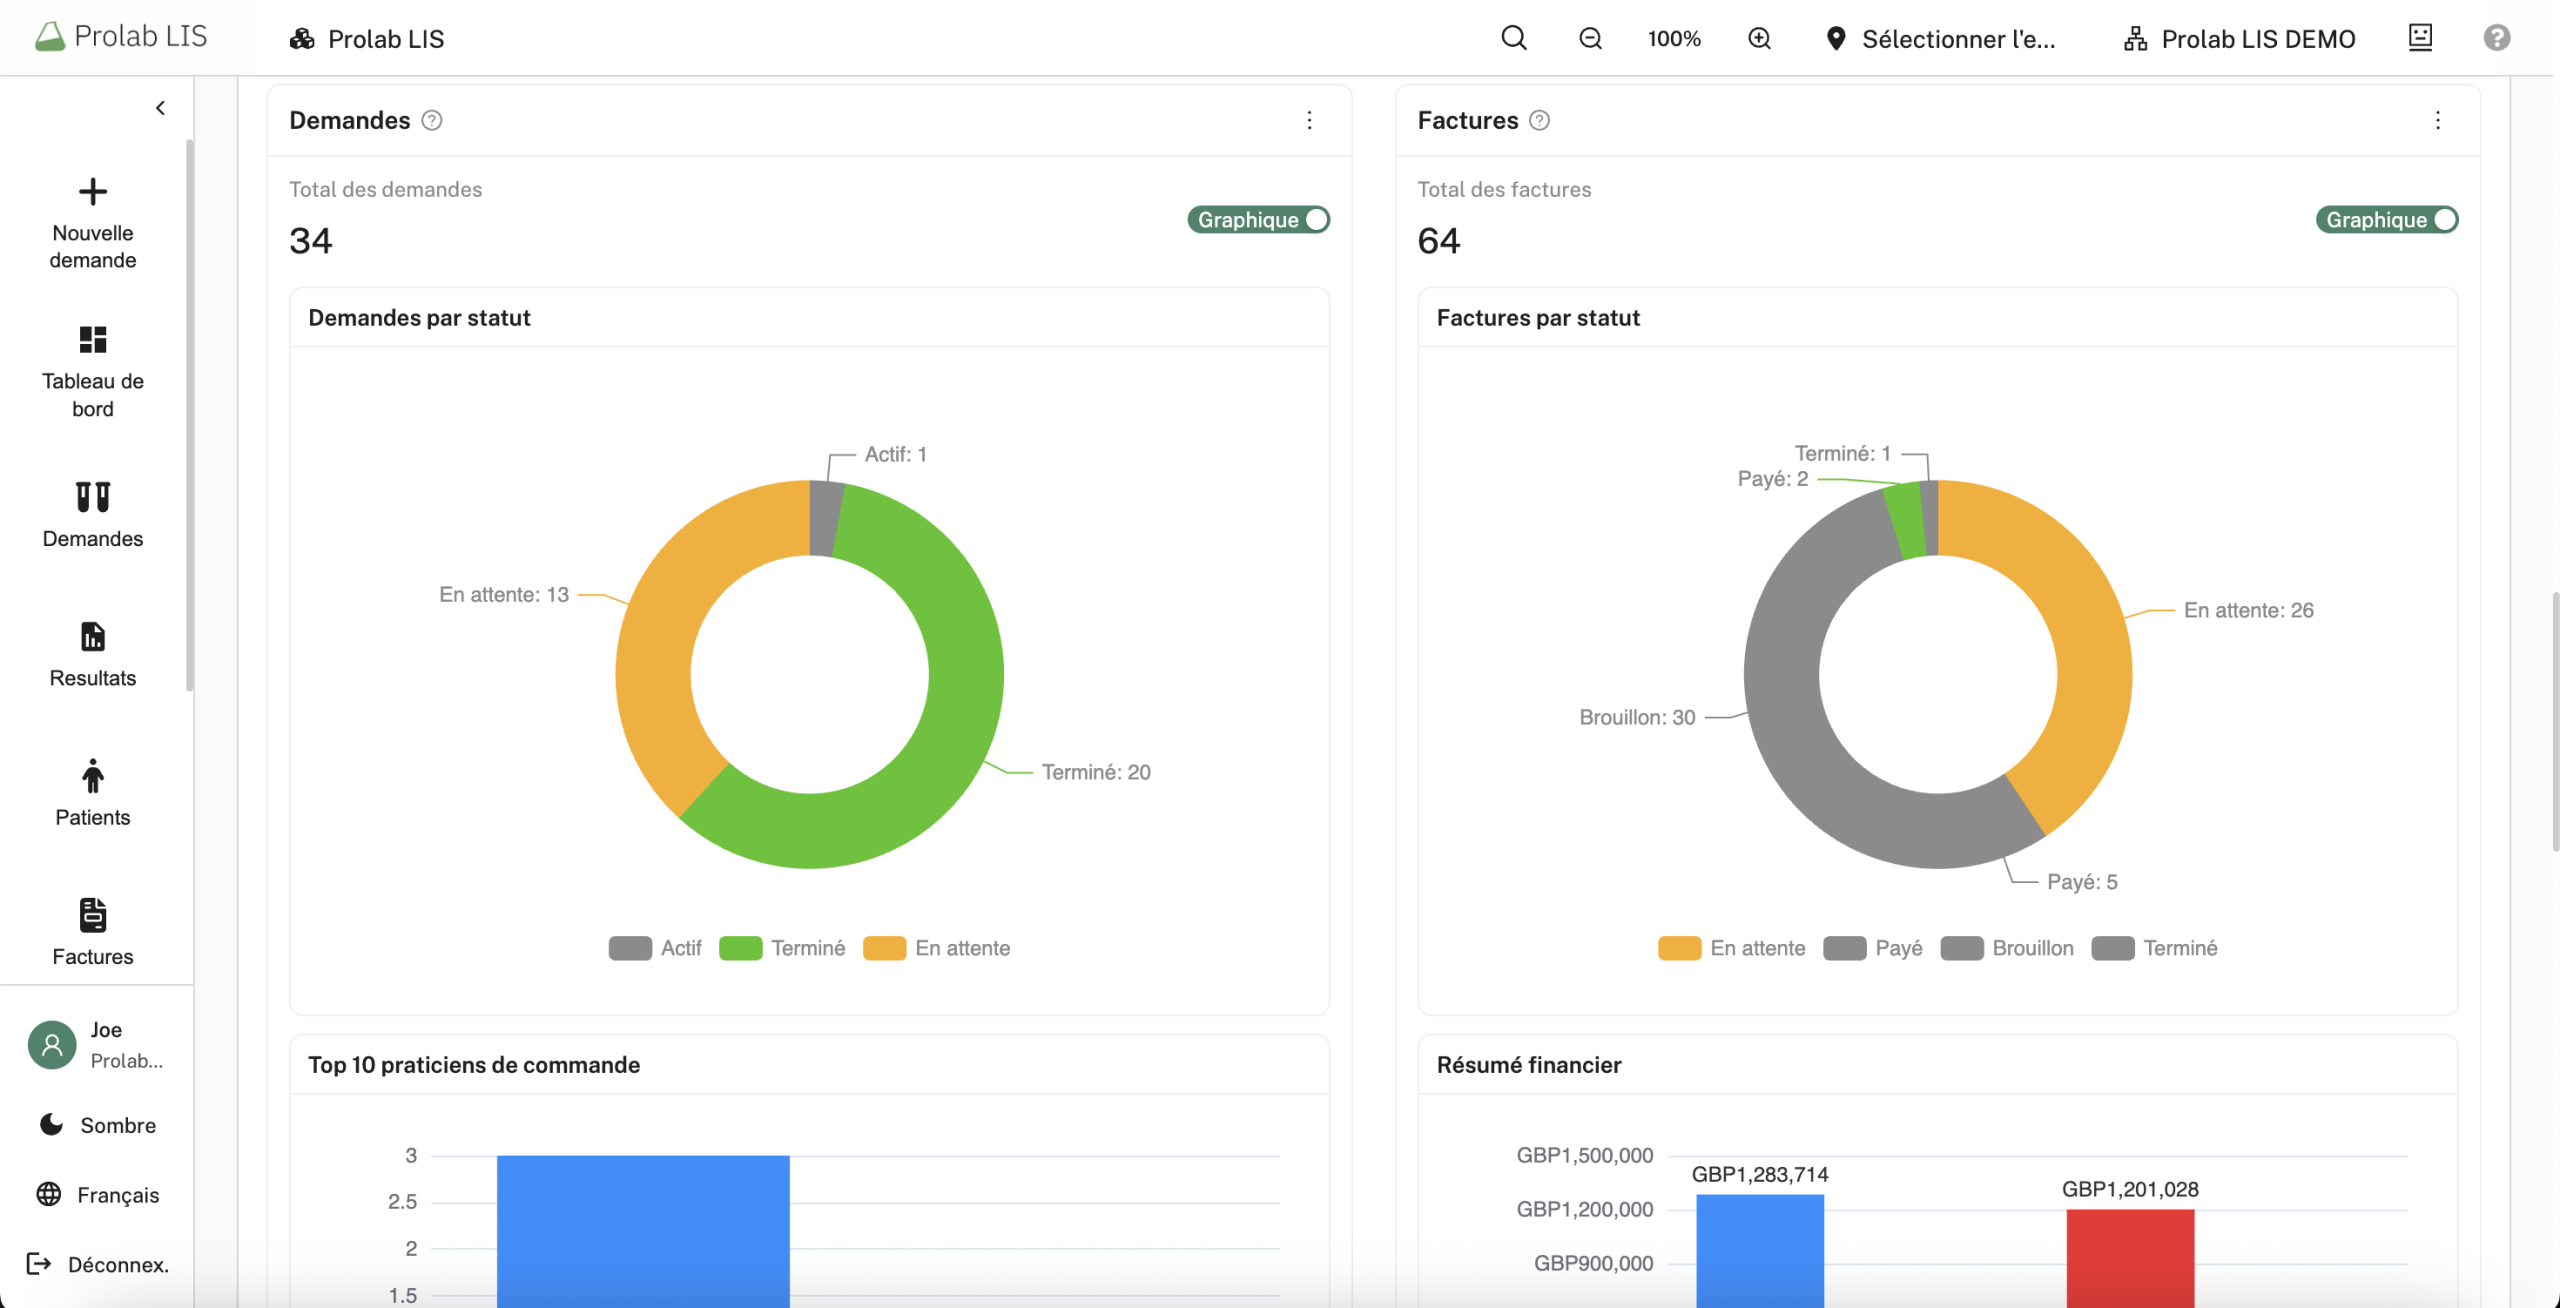Open Tableau de bord in the sidebar
The image size is (2560, 1308).
[93, 372]
